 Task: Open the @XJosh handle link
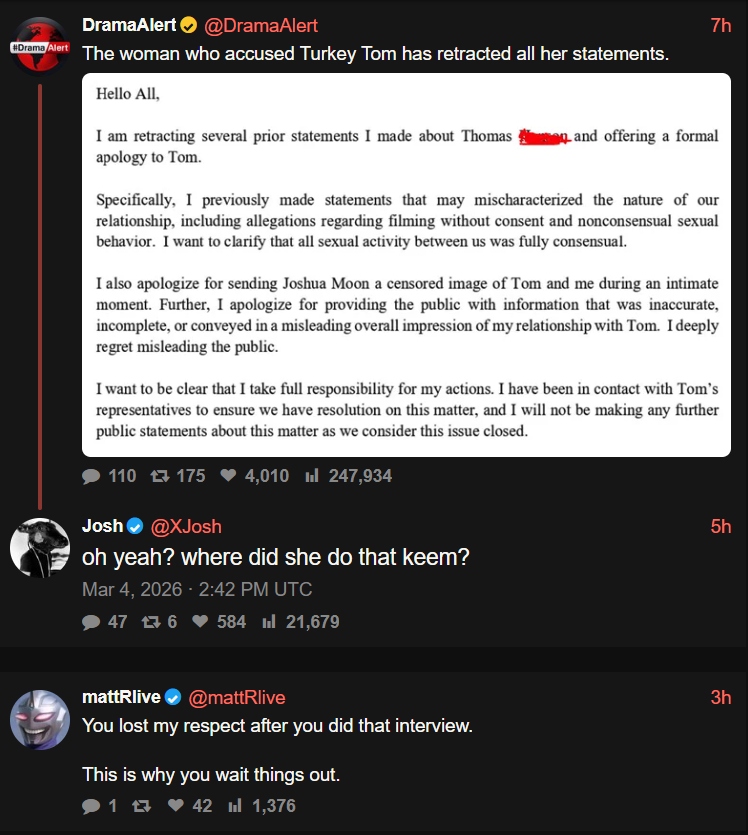pos(186,526)
